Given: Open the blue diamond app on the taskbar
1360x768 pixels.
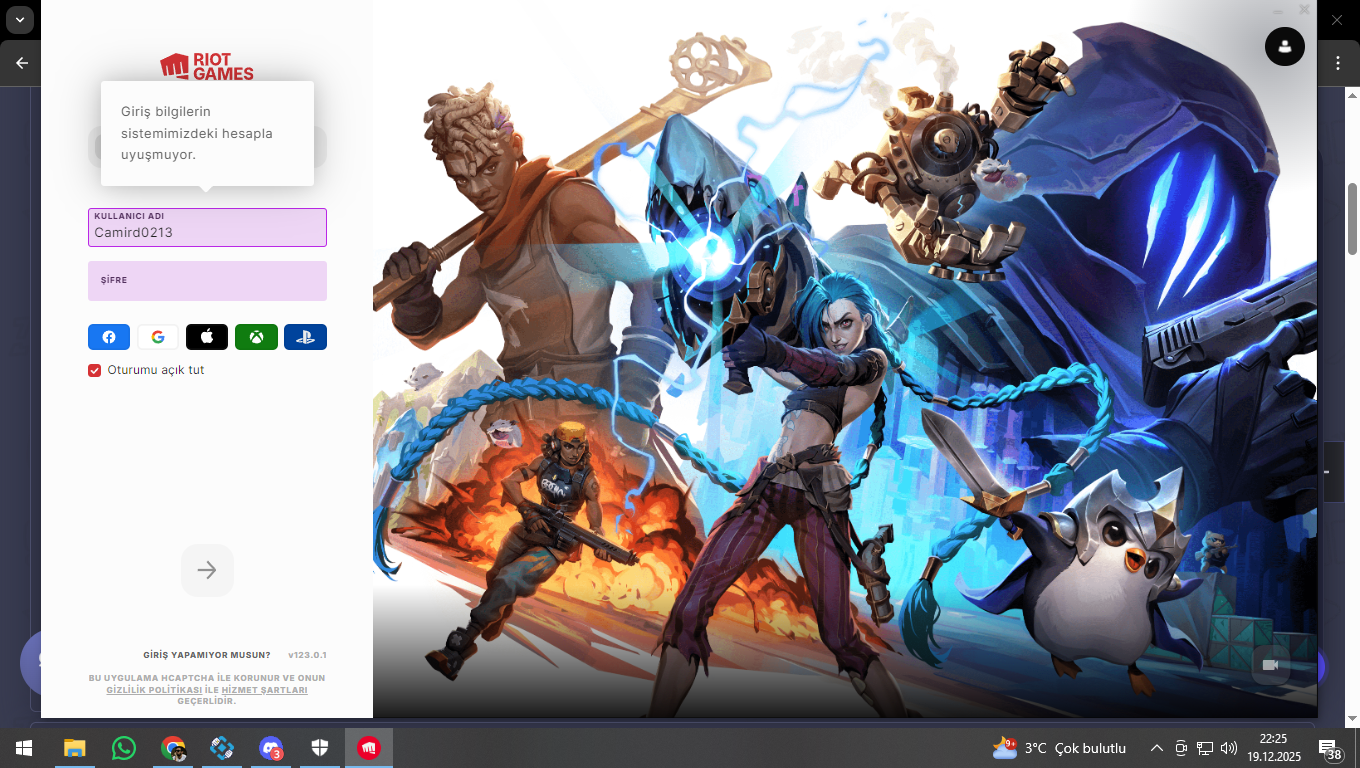Looking at the screenshot, I should click(222, 748).
